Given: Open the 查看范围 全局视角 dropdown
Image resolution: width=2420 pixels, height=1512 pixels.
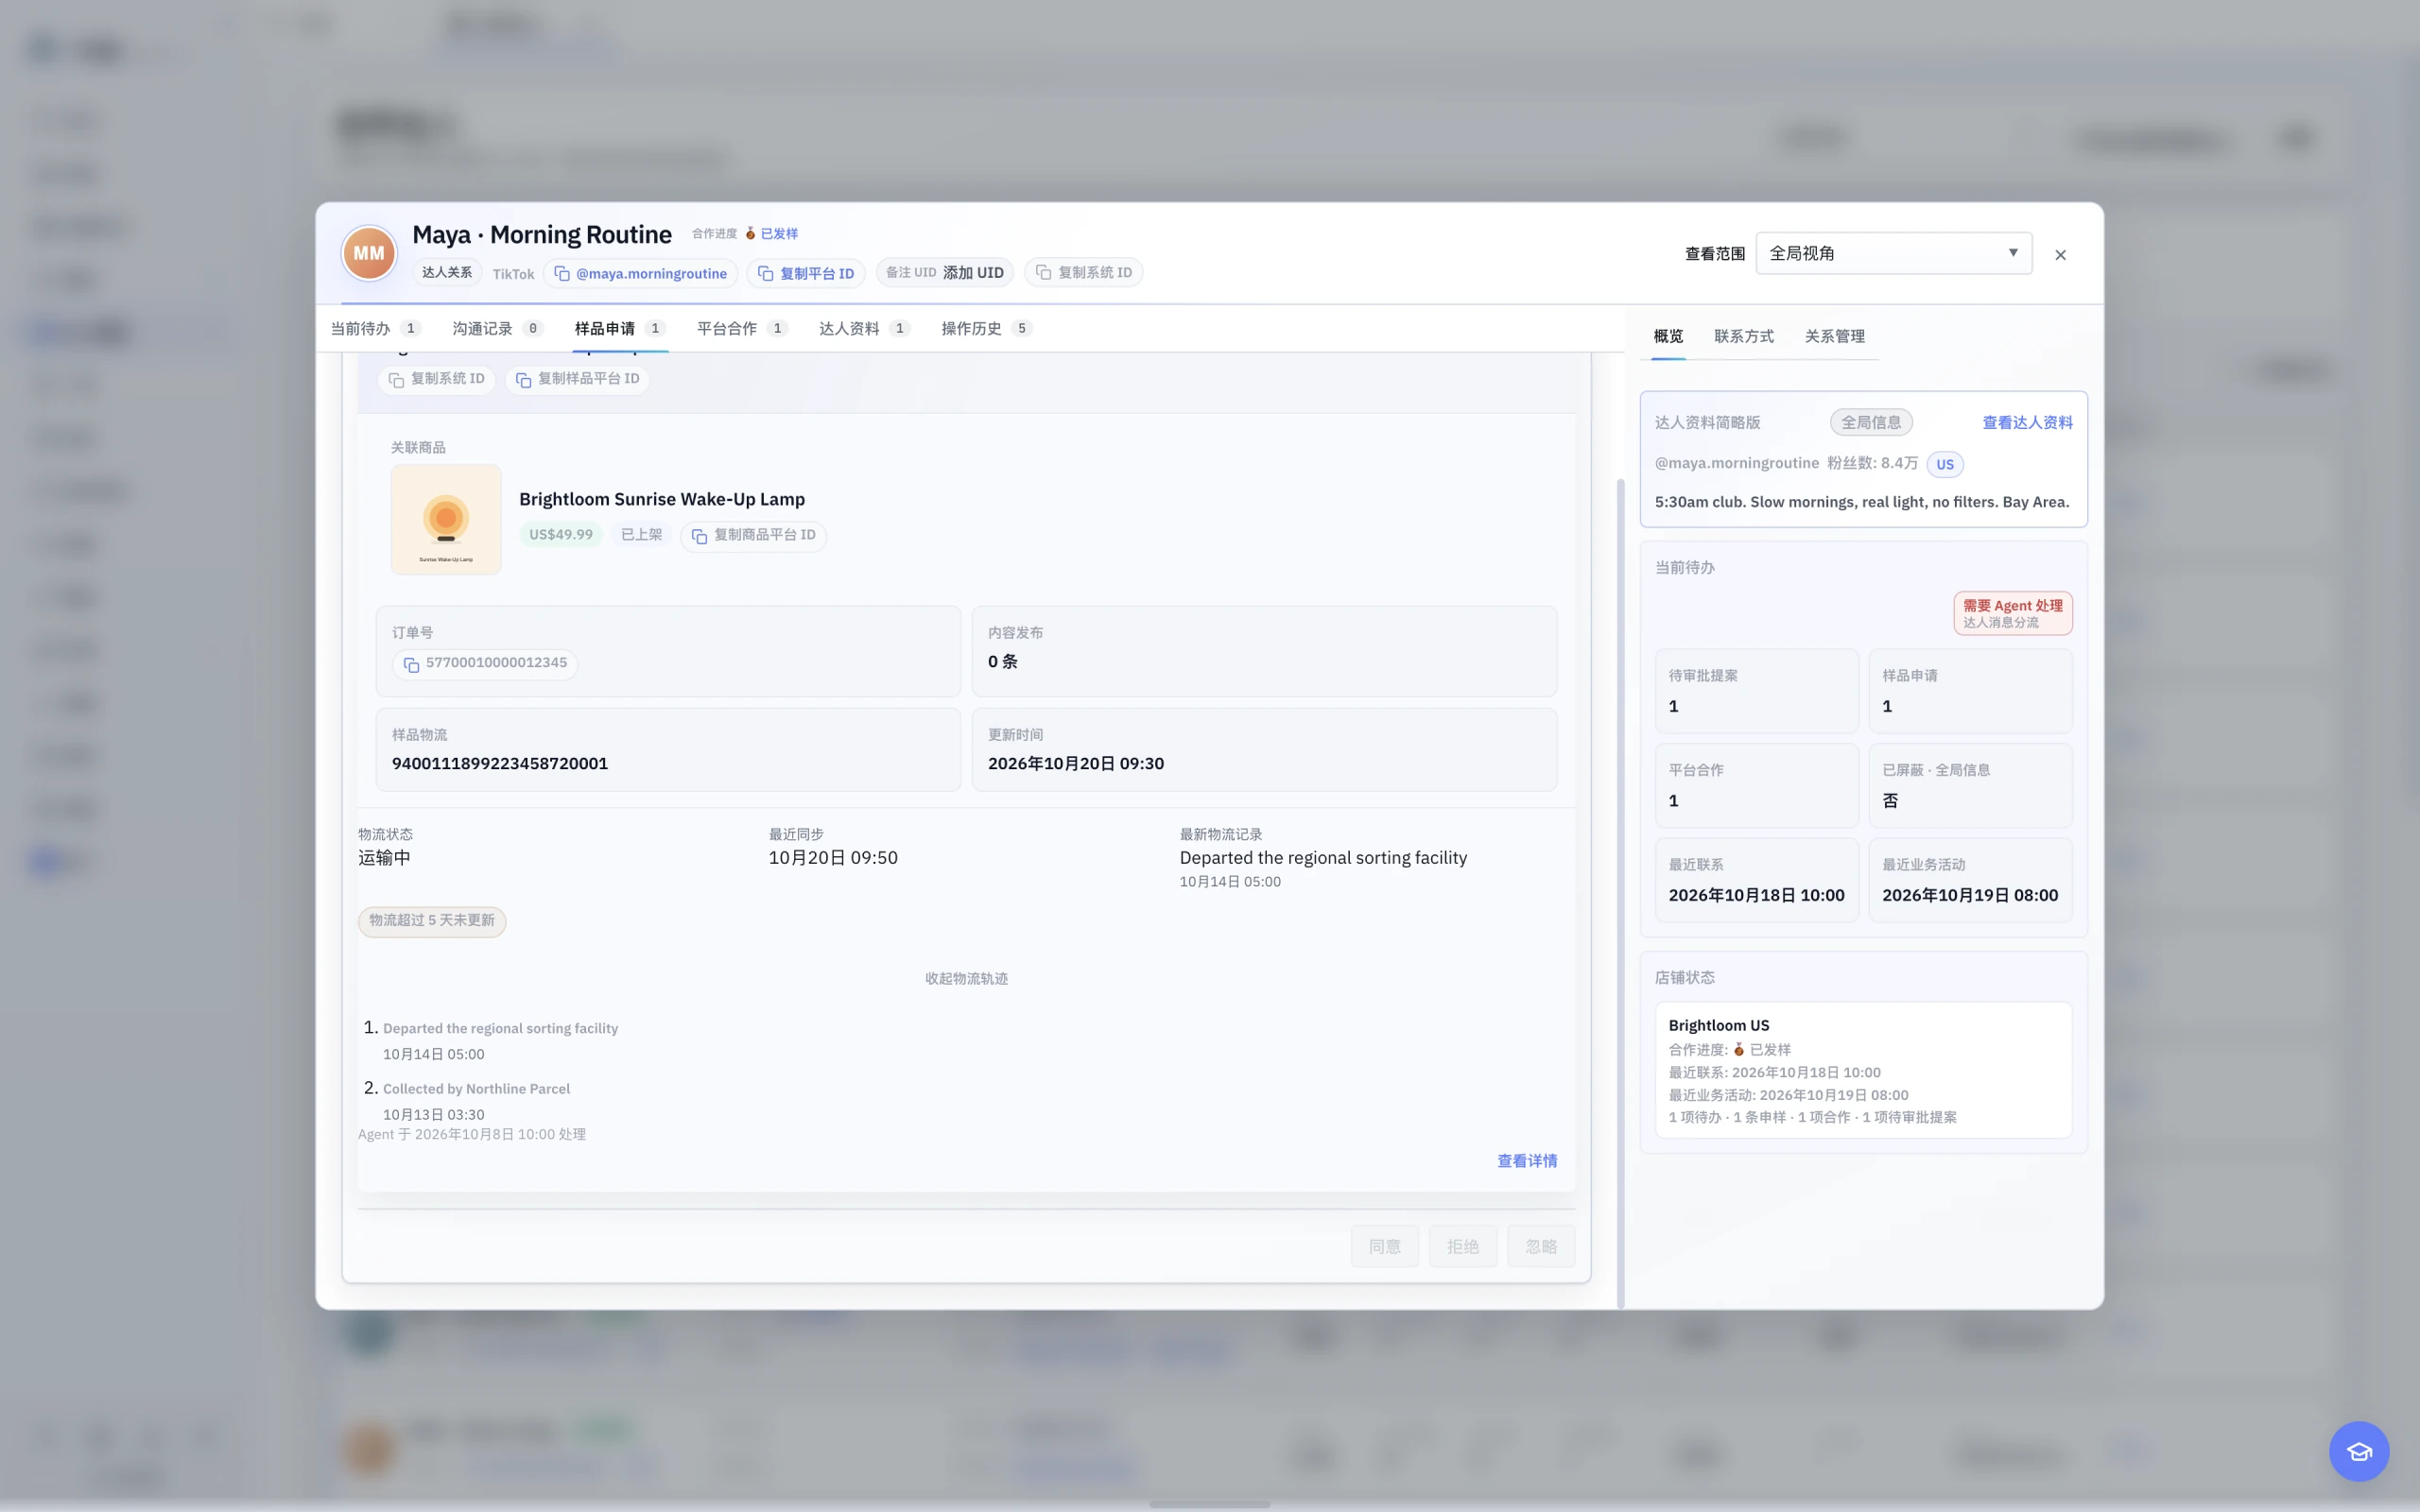Looking at the screenshot, I should point(1893,253).
